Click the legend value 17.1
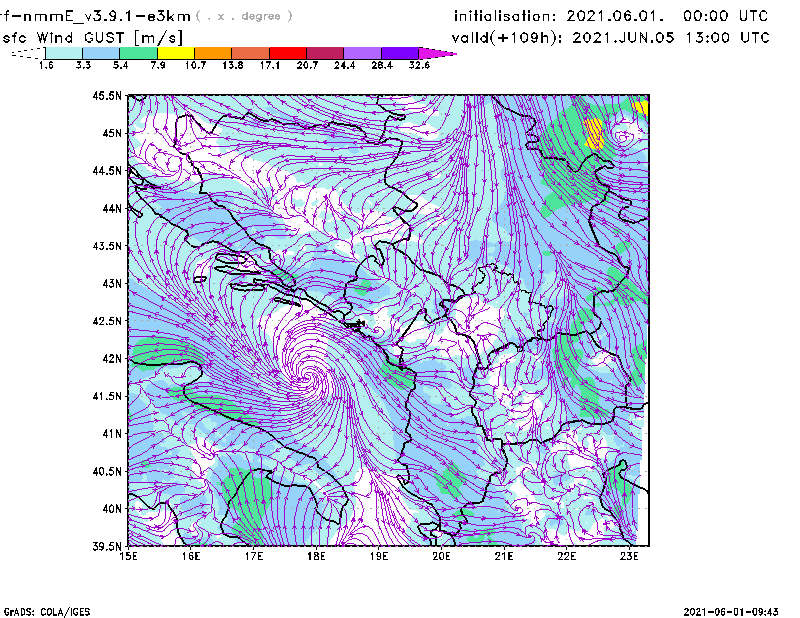This screenshot has width=800, height=618. (x=270, y=65)
